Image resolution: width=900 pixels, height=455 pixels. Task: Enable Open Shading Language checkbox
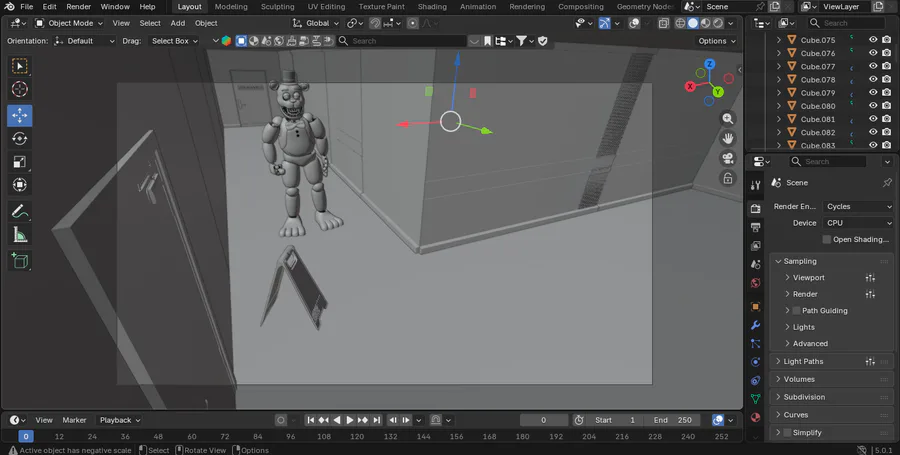coord(827,239)
